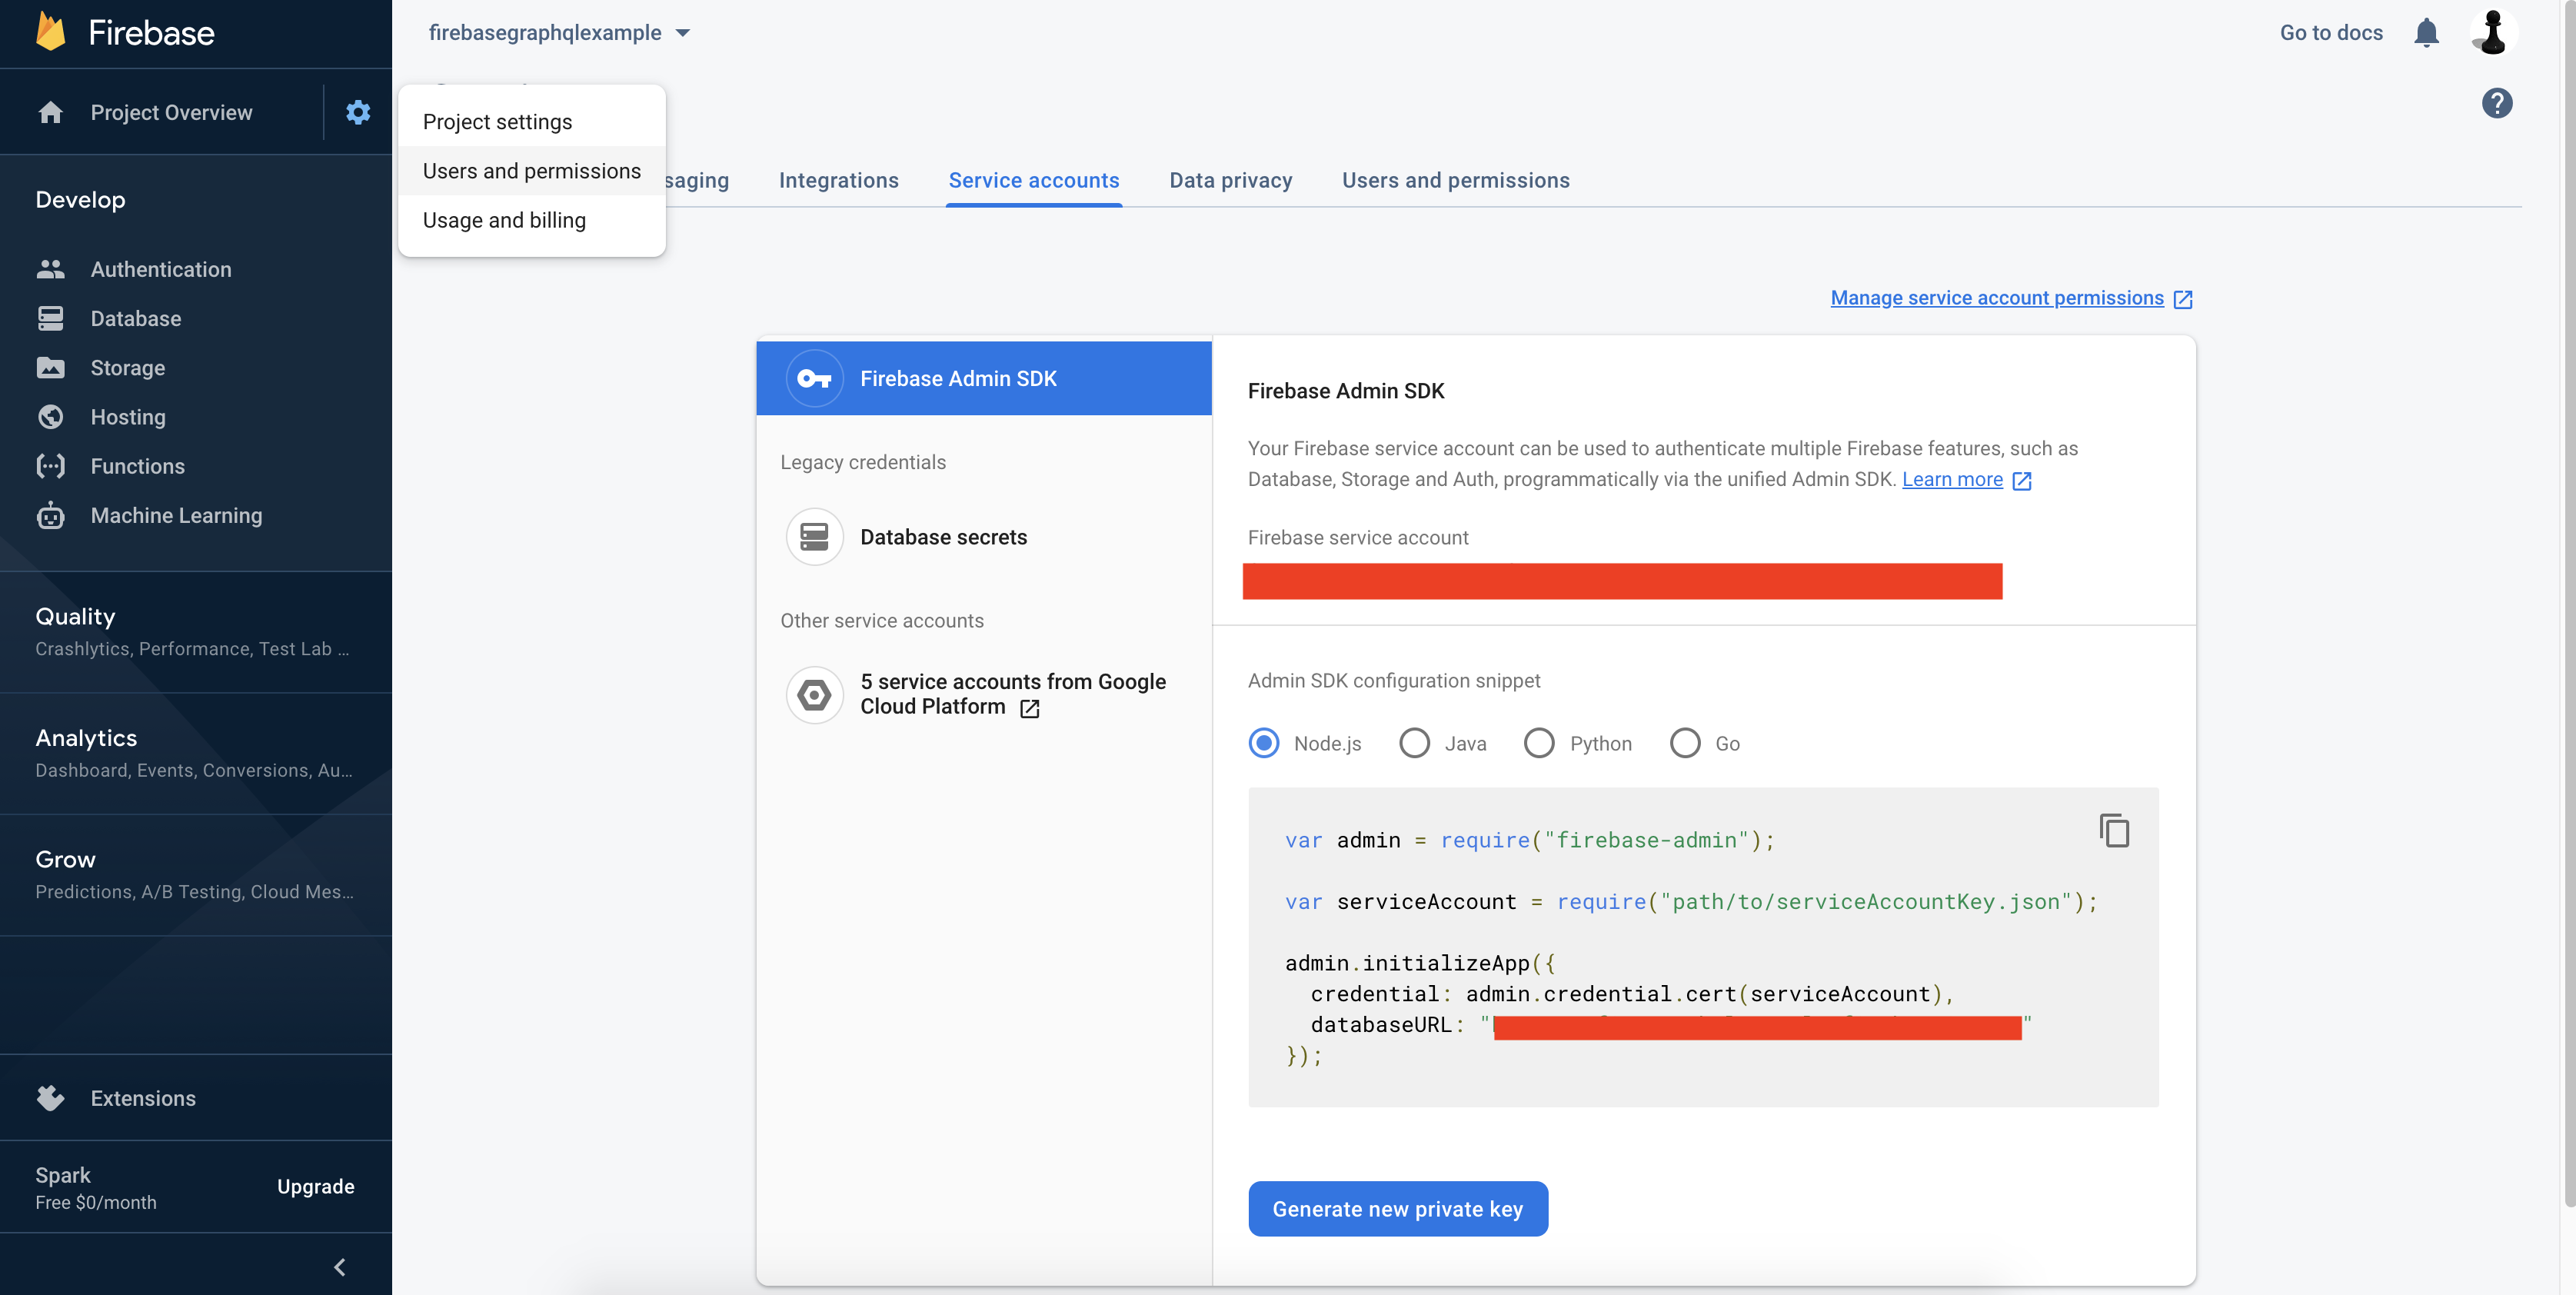Click the external link icon after Learn more
This screenshot has height=1295, width=2576.
coord(2022,481)
